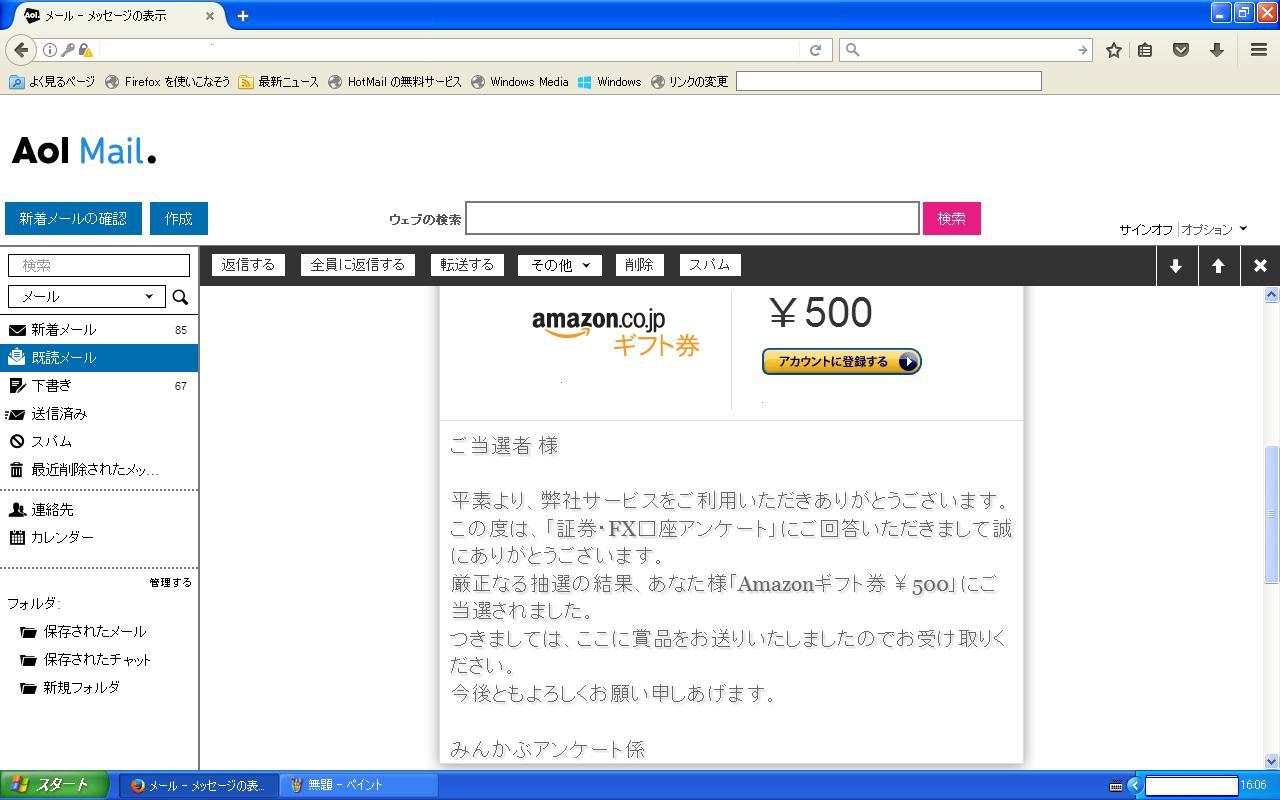This screenshot has height=800, width=1280.
Task: Show site information icon in address bar
Action: point(49,50)
